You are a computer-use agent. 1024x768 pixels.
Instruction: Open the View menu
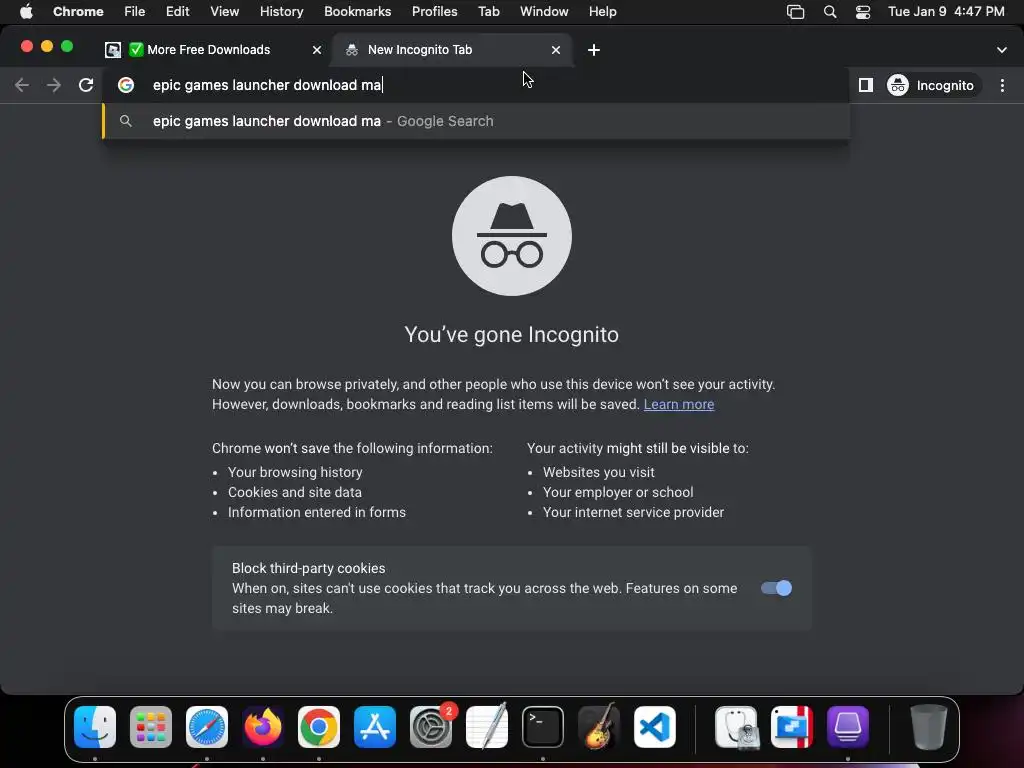pyautogui.click(x=224, y=11)
